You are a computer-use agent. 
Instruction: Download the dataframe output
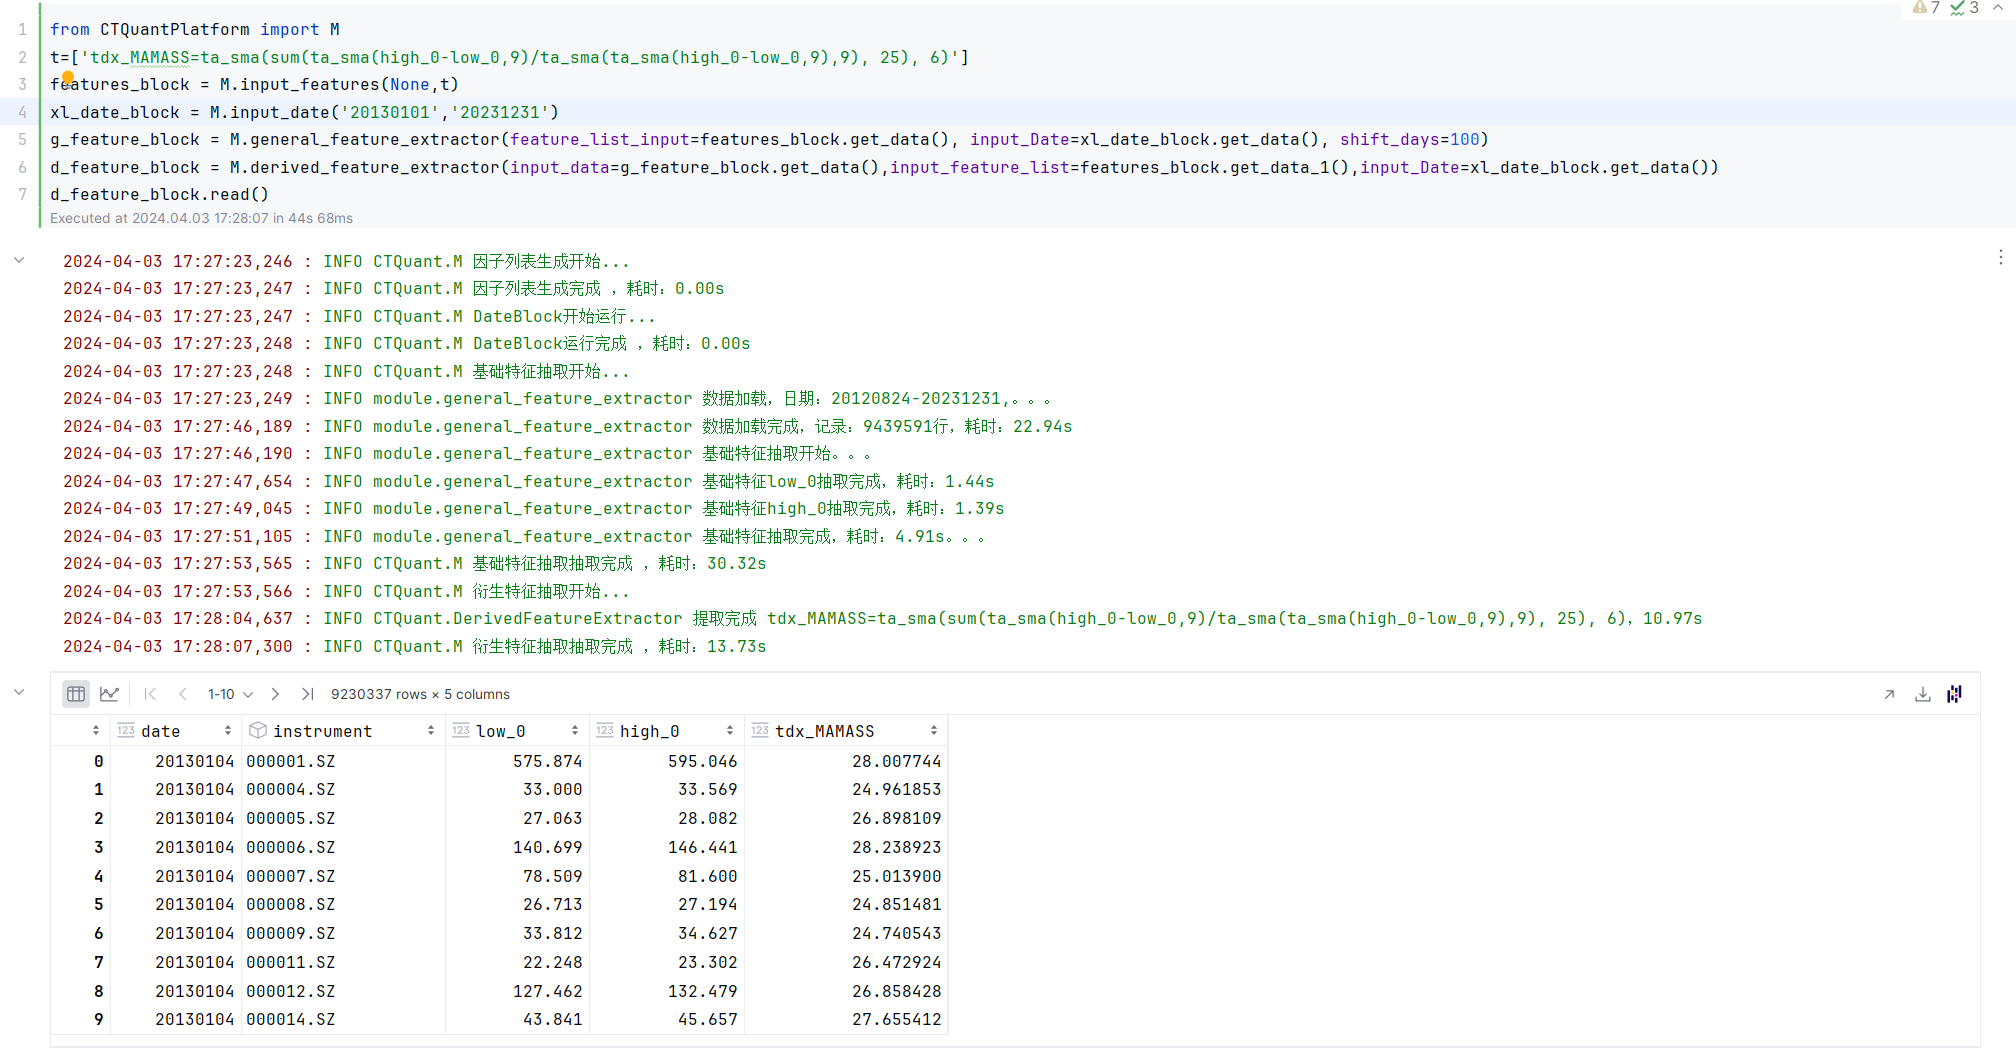[1922, 694]
